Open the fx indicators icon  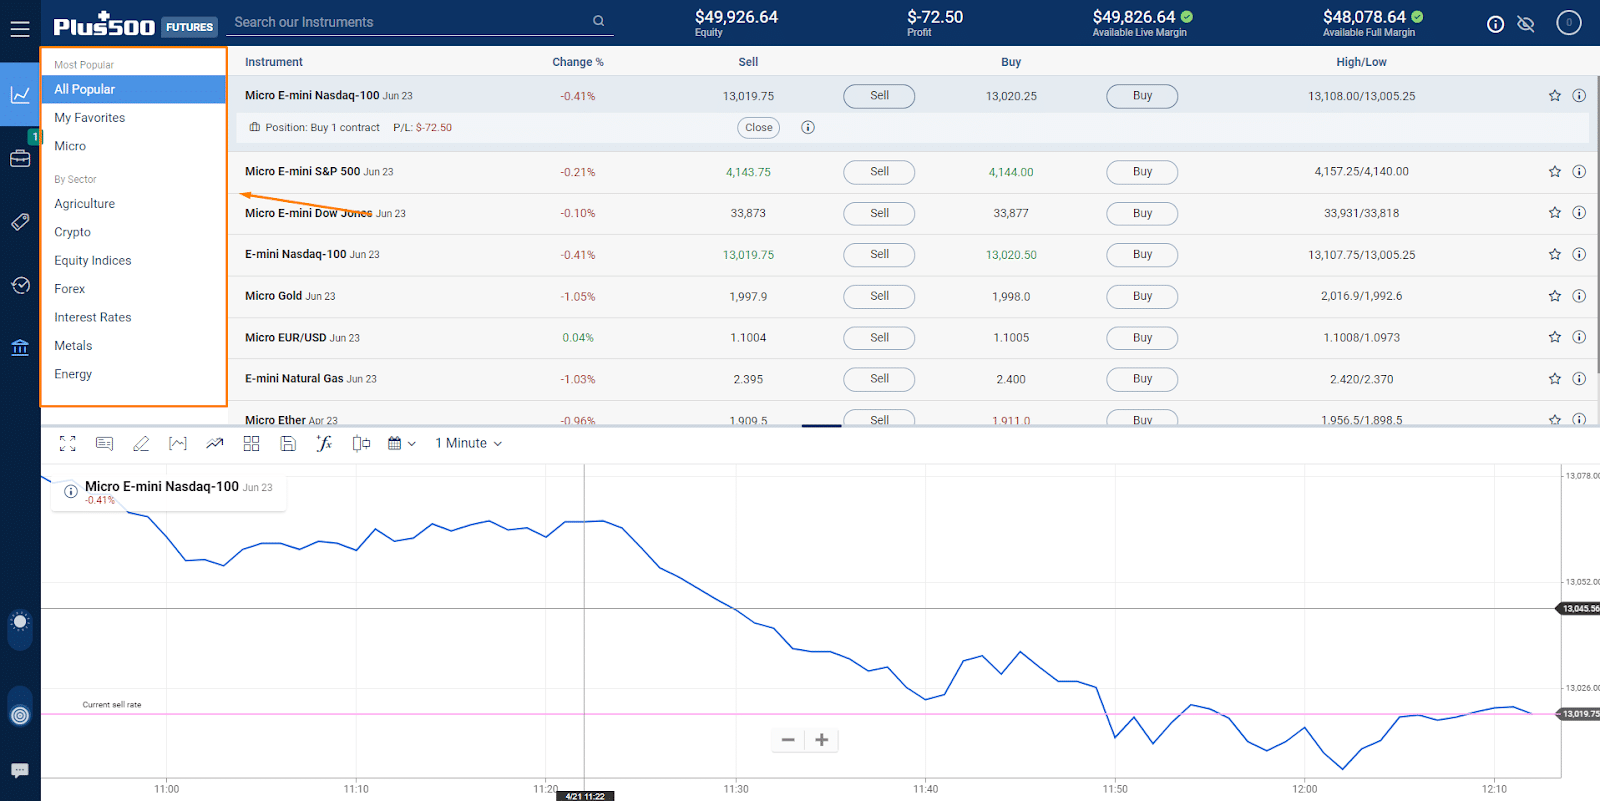click(324, 444)
